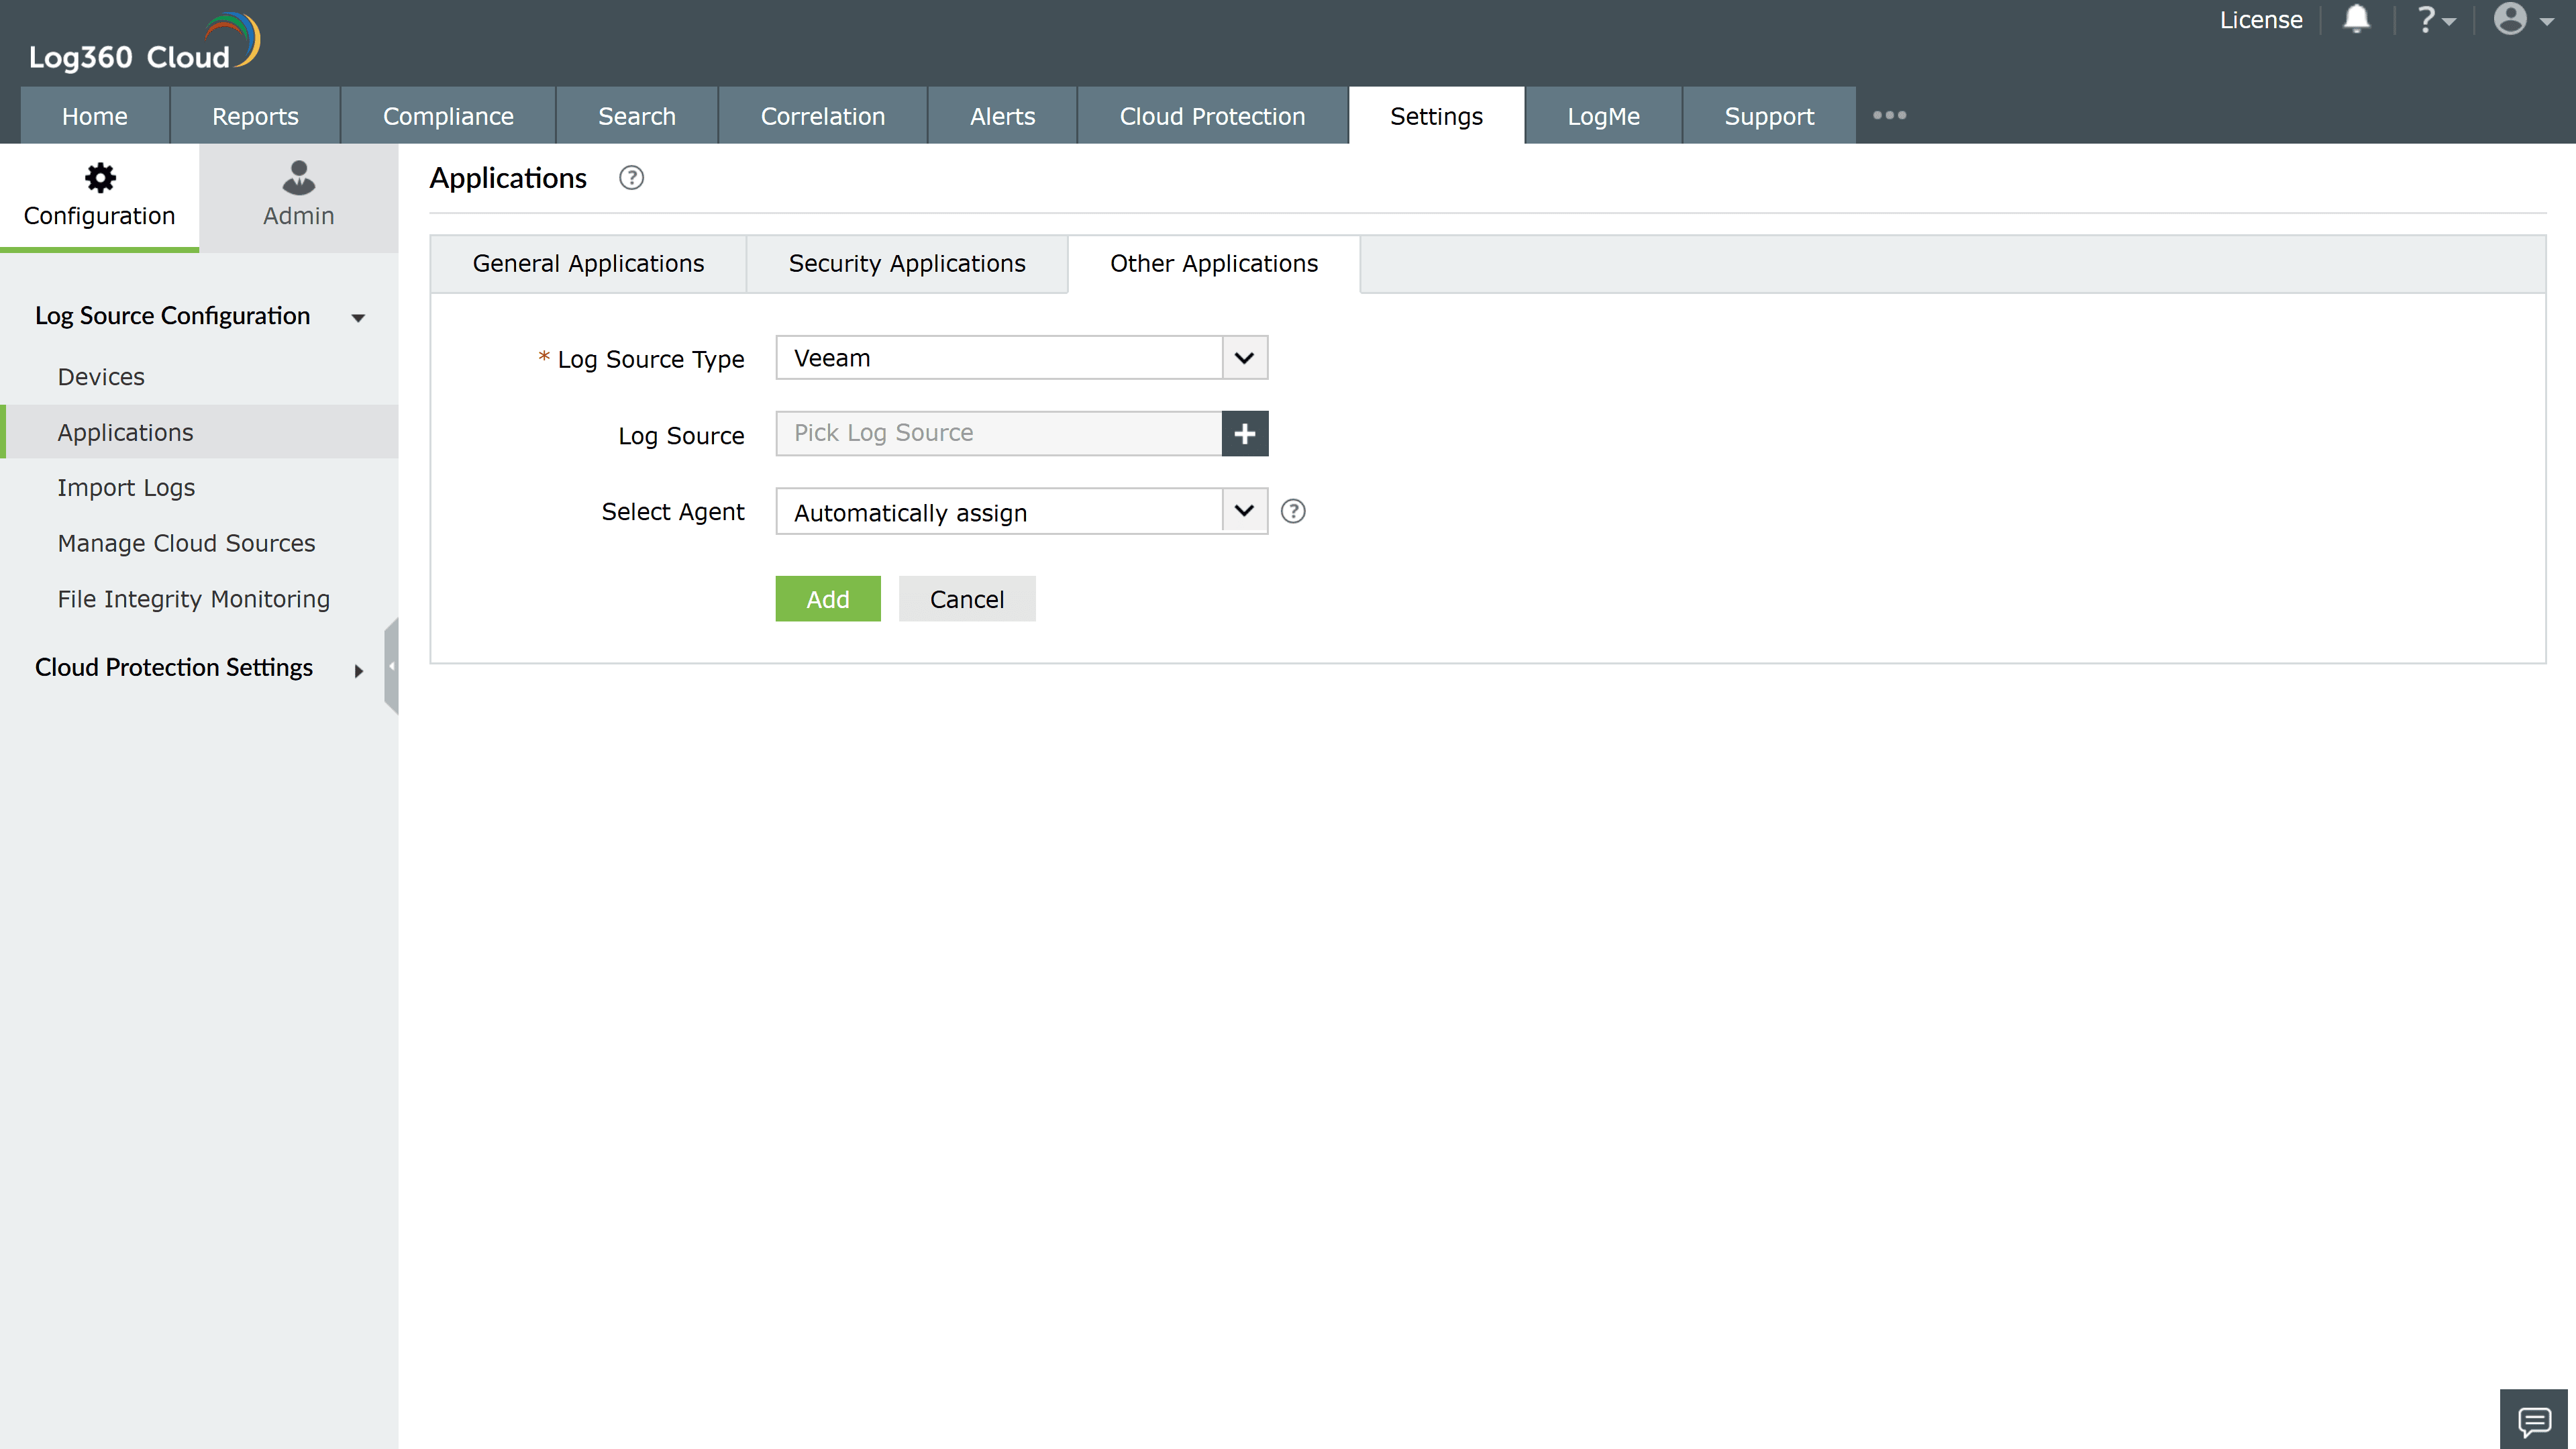Screen dimensions: 2576x1449
Task: Click help icon beside Select Agent
Action: click(1293, 512)
